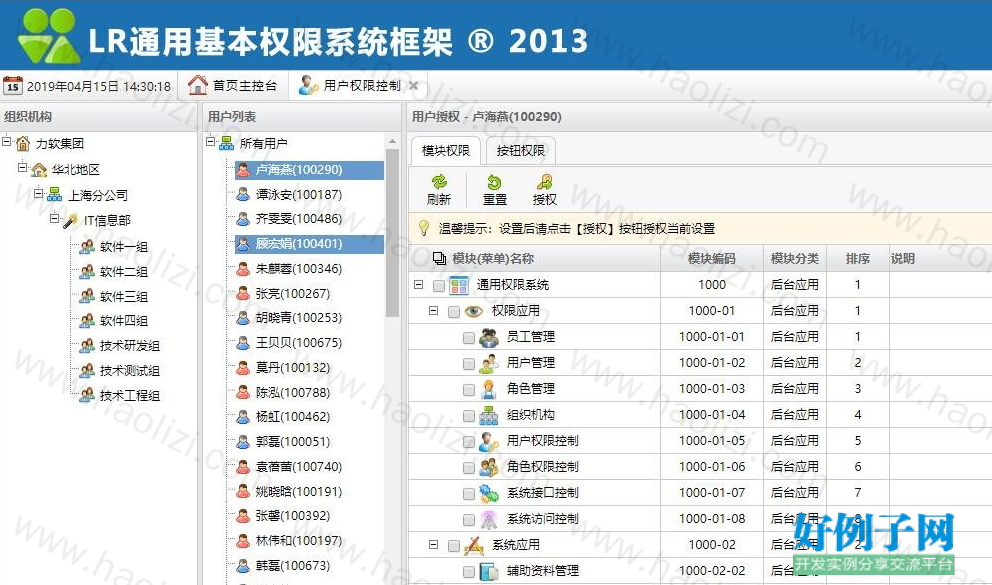Viewport: 992px width, 585px height.
Task: Open the 按钮权限 tab
Action: 520,151
